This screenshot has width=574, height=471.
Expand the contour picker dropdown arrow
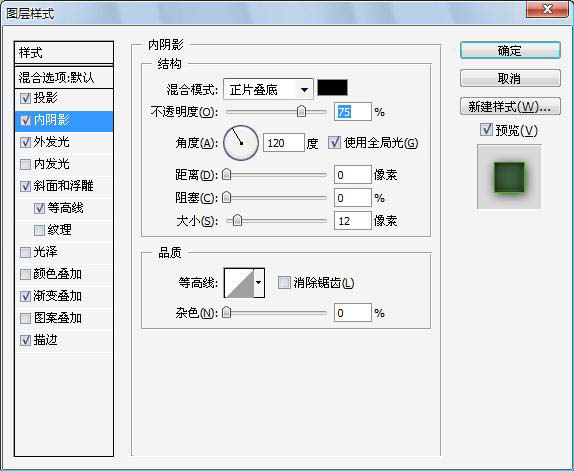pos(259,283)
